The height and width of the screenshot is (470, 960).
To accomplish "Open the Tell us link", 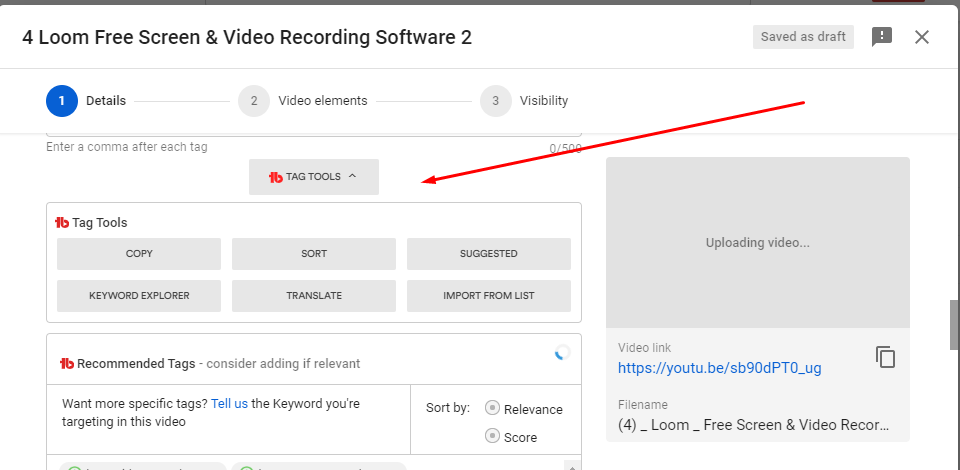I will click(230, 404).
